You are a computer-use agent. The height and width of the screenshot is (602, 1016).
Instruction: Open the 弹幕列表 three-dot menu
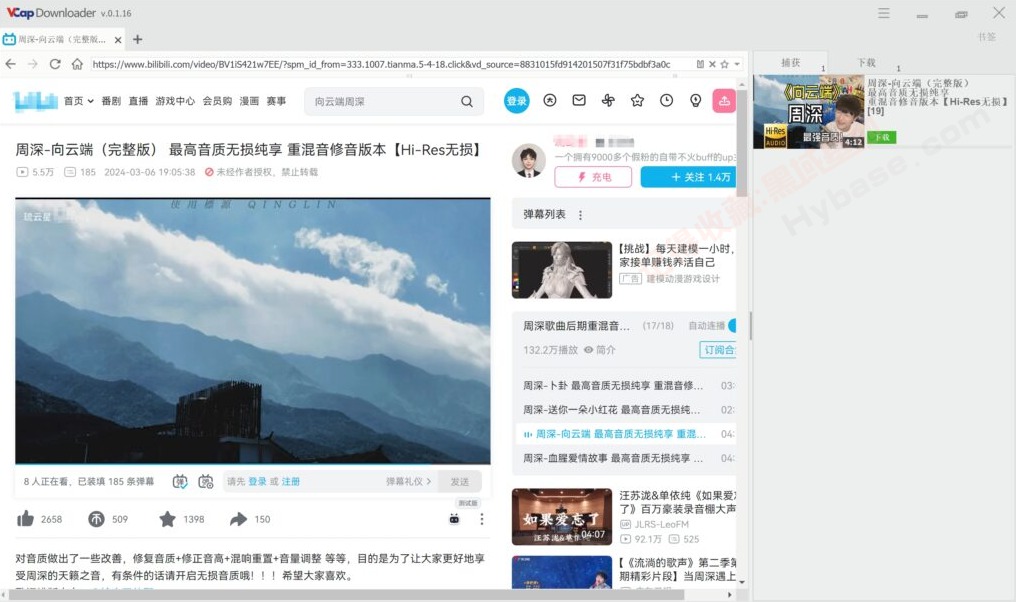[x=580, y=215]
